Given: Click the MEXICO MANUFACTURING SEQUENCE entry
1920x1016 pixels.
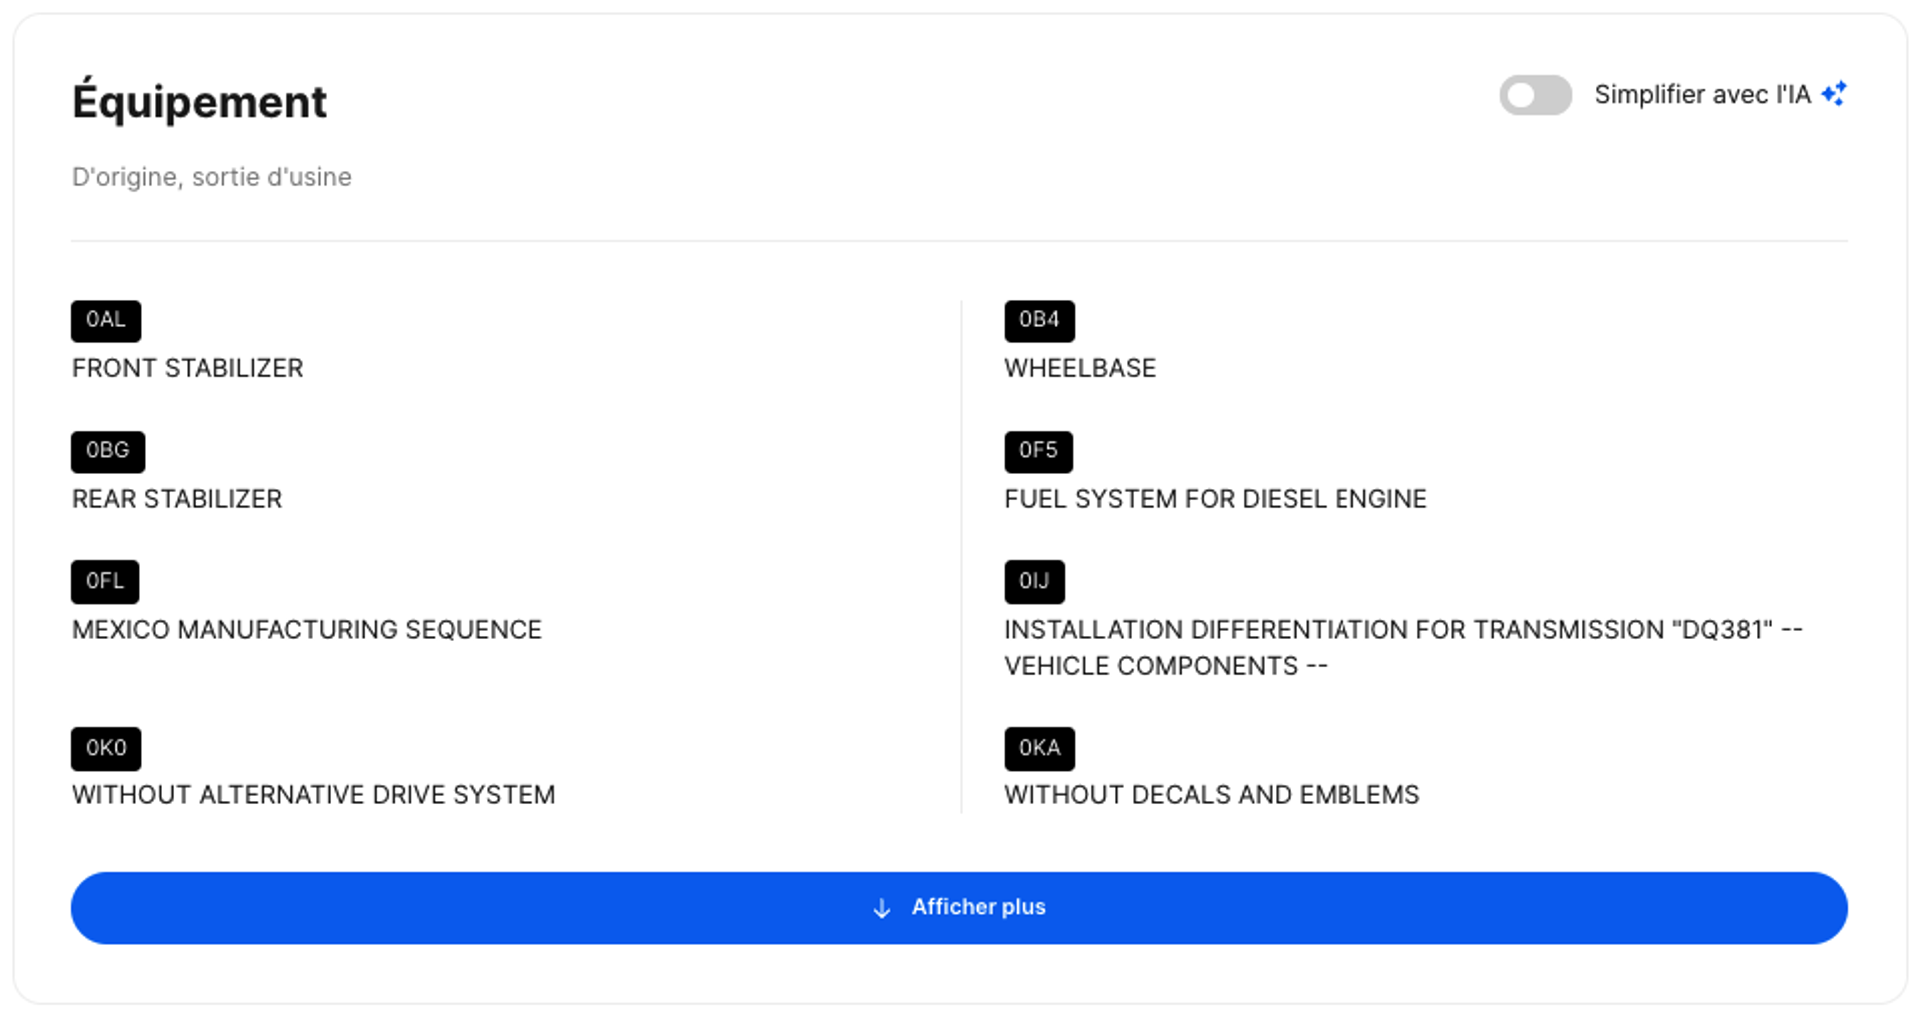Looking at the screenshot, I should (x=307, y=630).
